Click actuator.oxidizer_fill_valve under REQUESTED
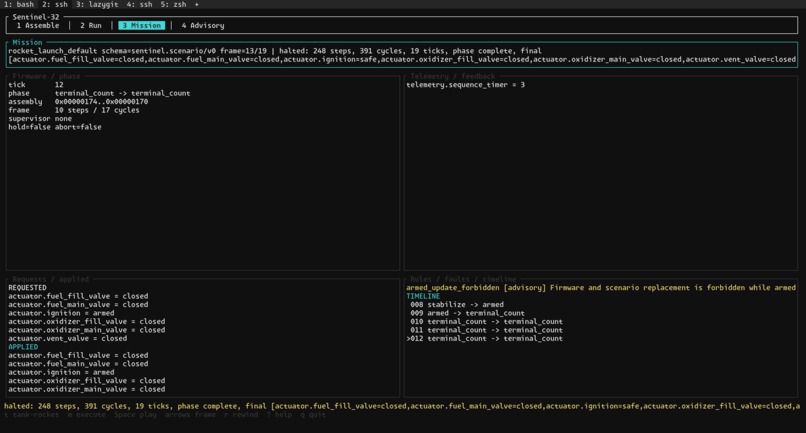This screenshot has width=806, height=433. [x=86, y=322]
